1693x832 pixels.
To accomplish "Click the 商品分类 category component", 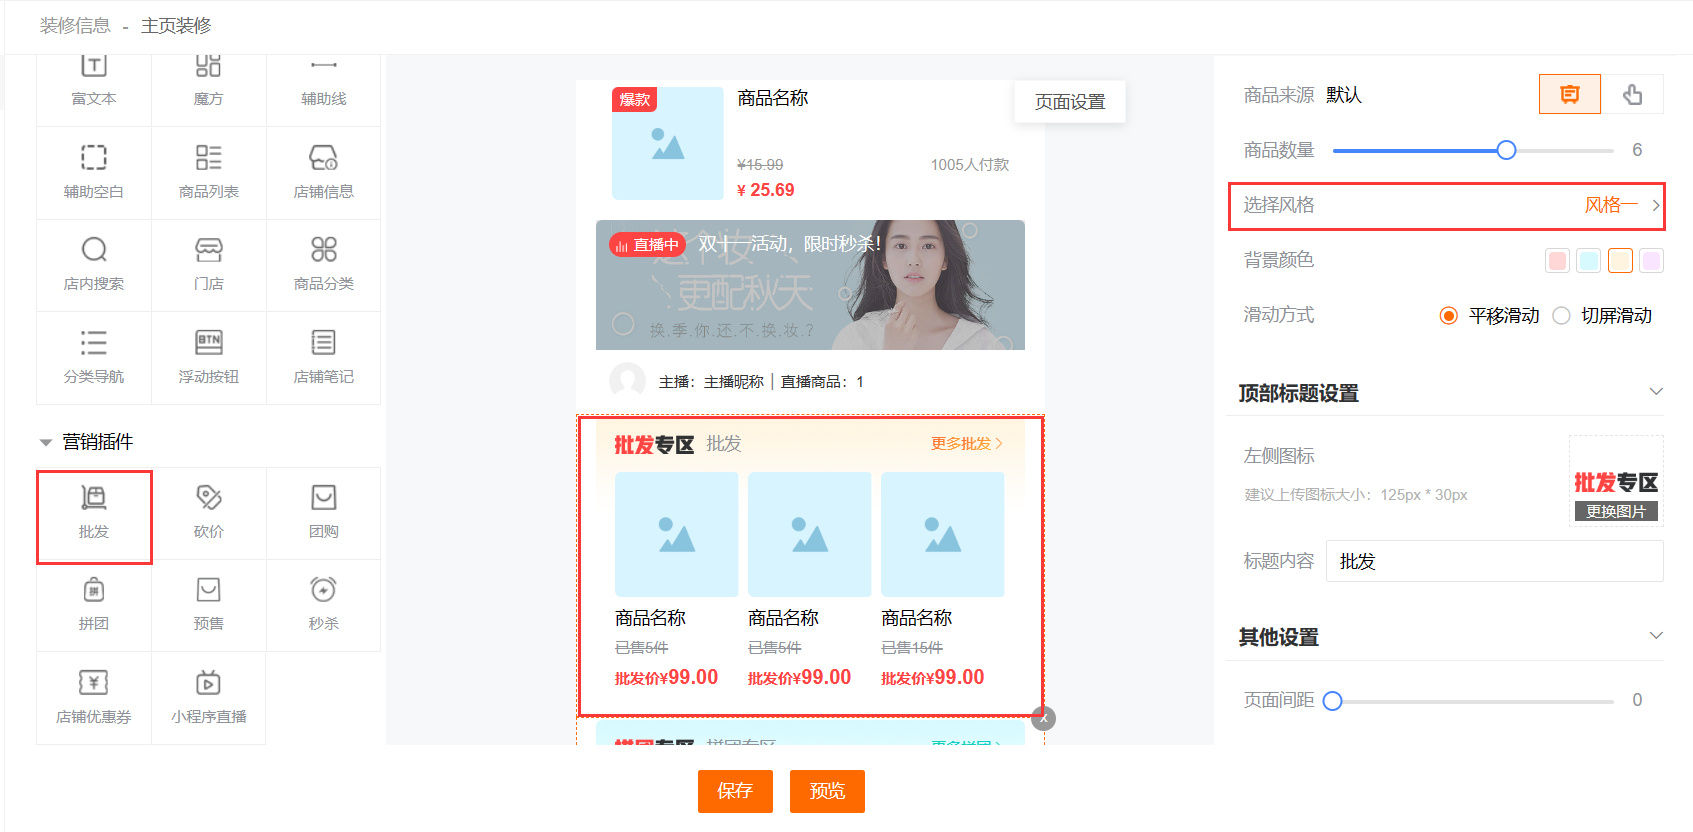I will (x=323, y=264).
